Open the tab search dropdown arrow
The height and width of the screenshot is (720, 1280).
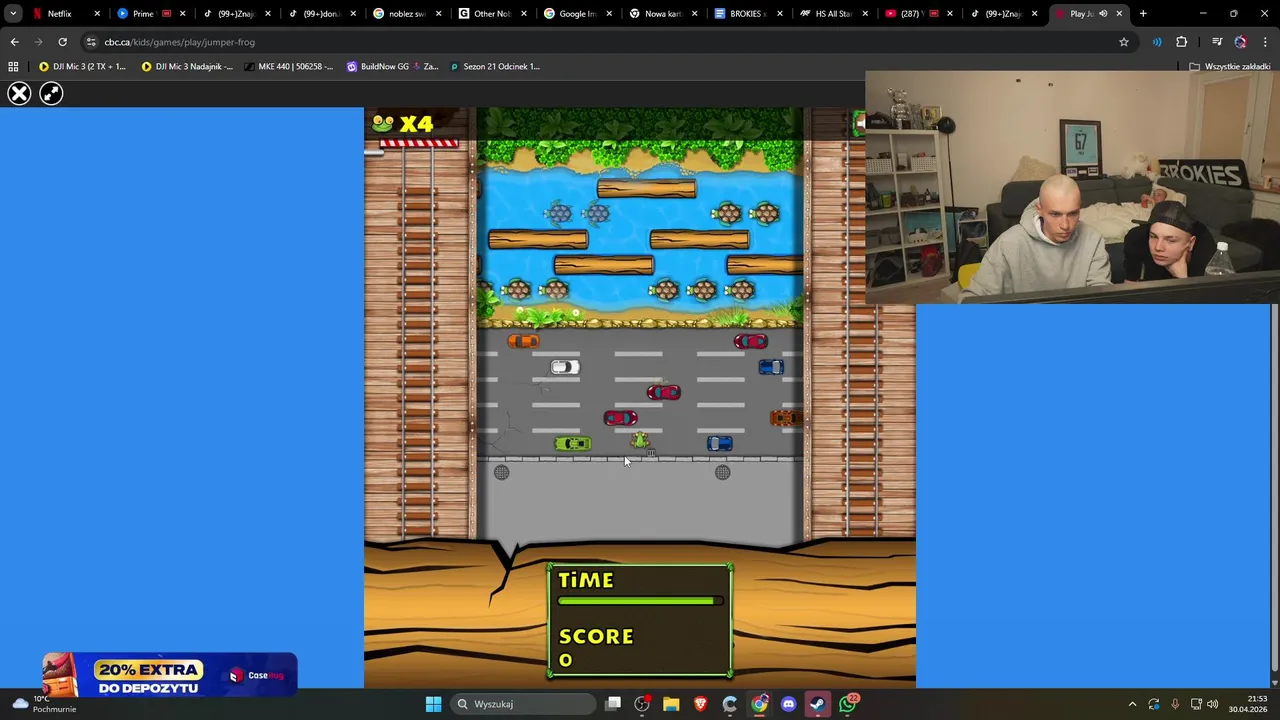point(13,14)
